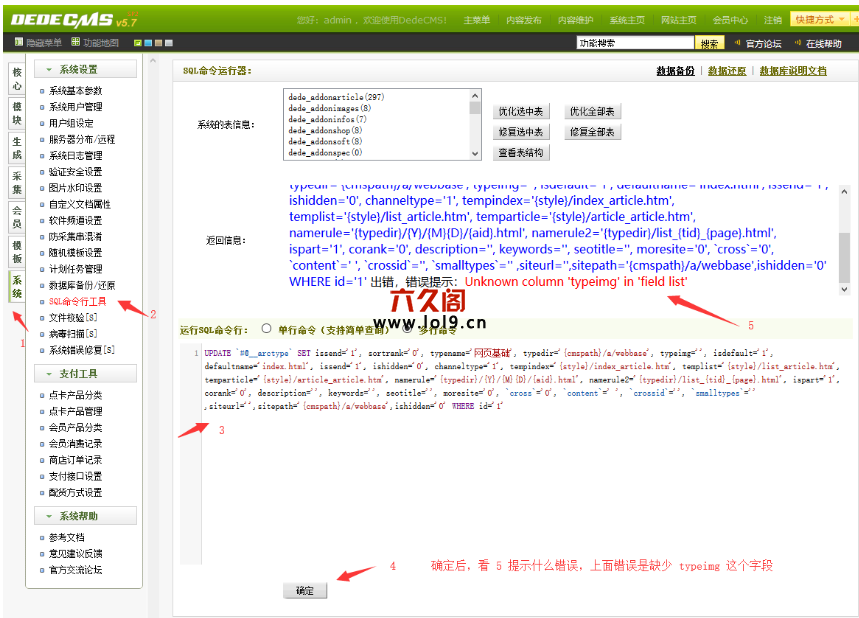This screenshot has width=859, height=618.
Task: Open 在线帮助 via its speaker icon
Action: click(x=798, y=43)
